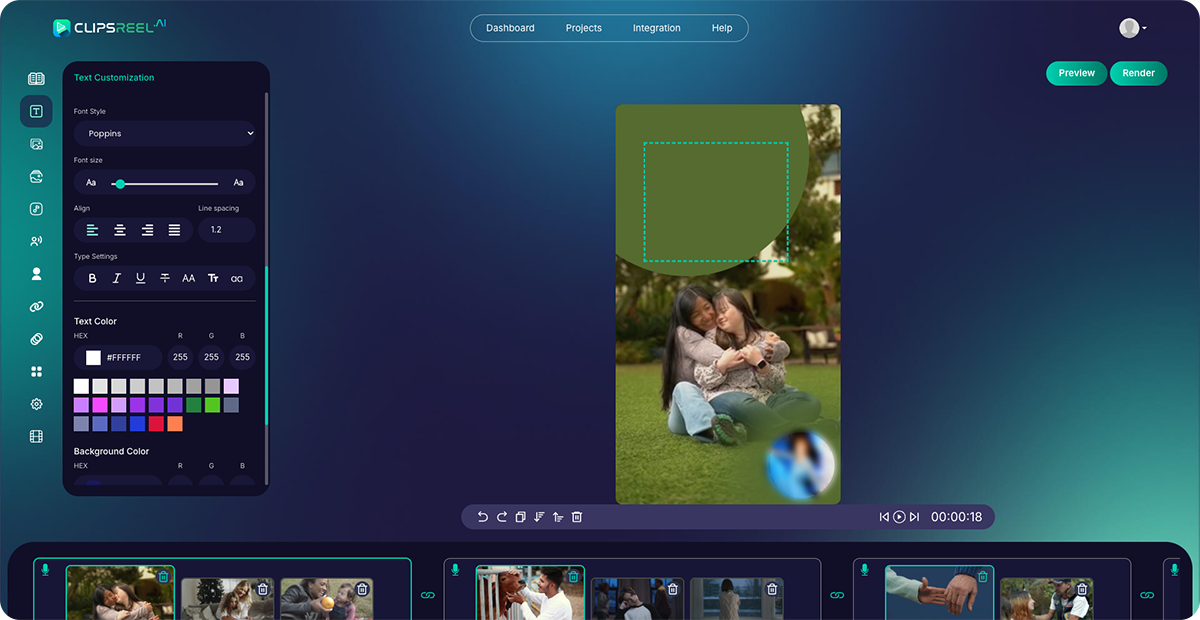Click the redo arrow icon
1200x620 pixels.
(502, 517)
